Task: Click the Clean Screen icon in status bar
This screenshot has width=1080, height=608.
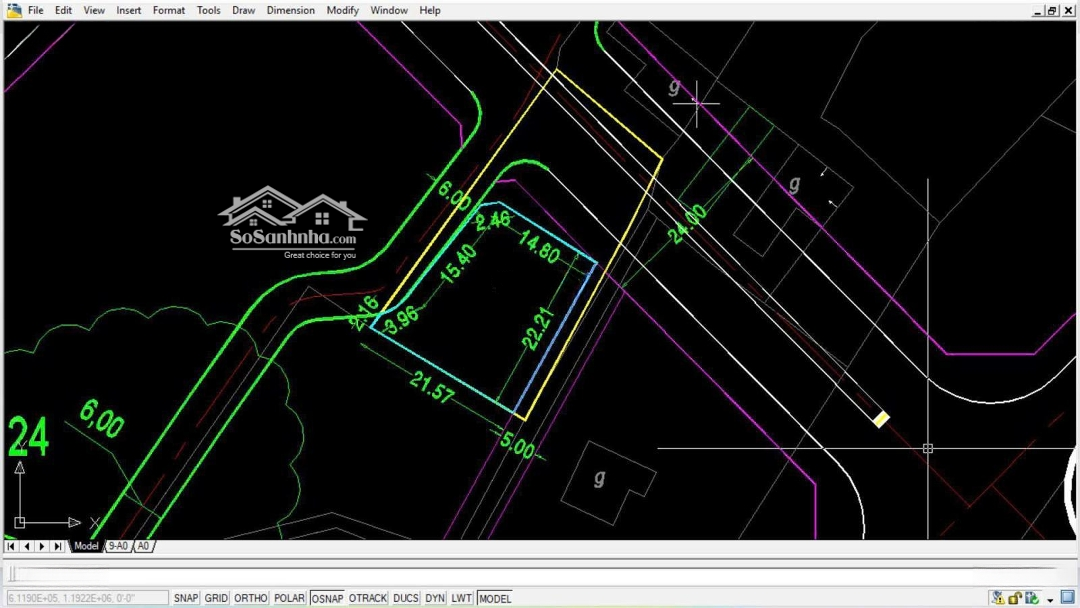Action: coord(1067,598)
